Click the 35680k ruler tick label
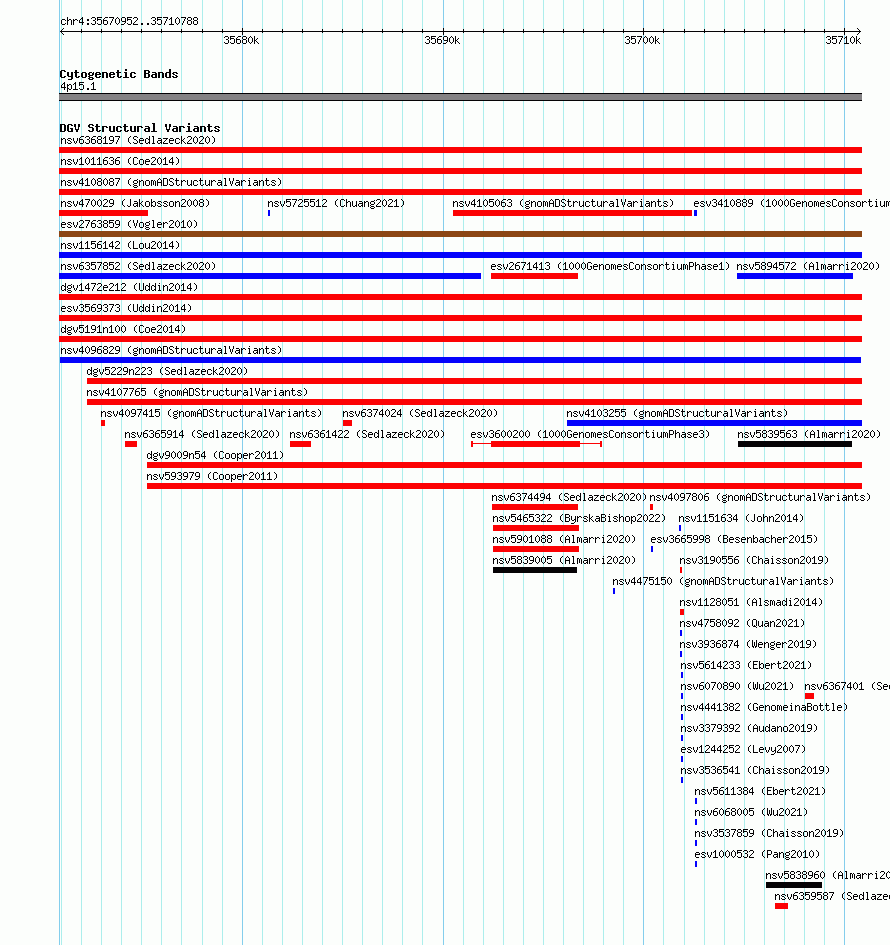This screenshot has width=890, height=945. pyautogui.click(x=241, y=40)
